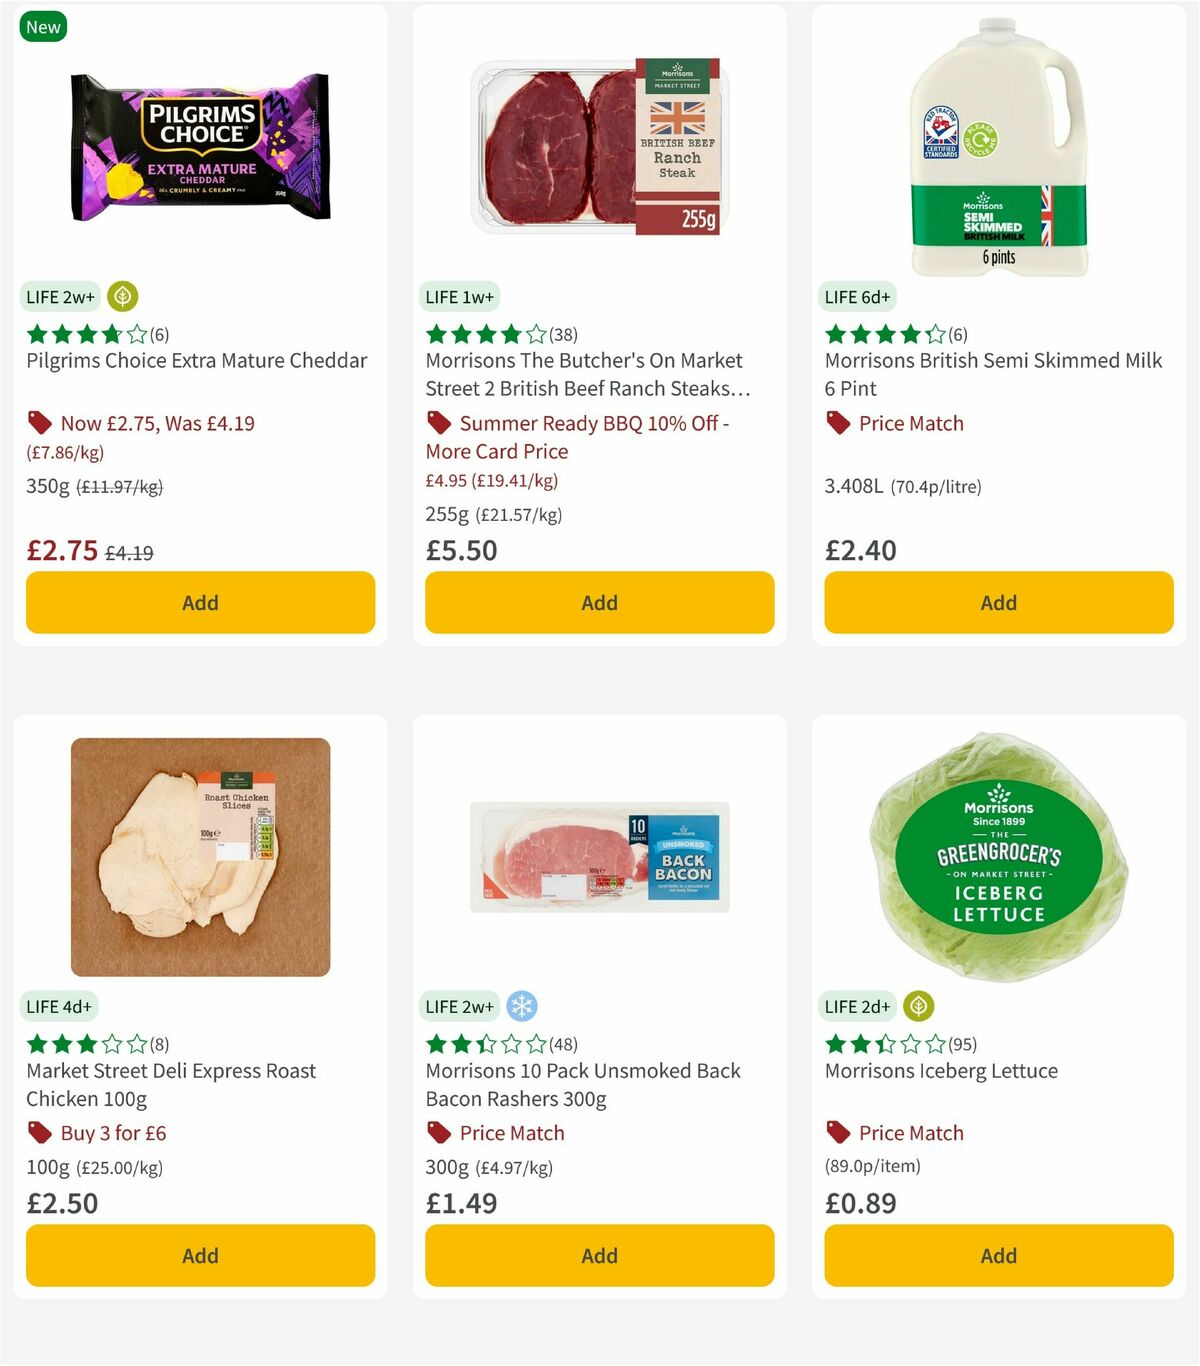Click the snowflake freezable icon on the bacon
1200x1366 pixels.
tap(523, 1006)
